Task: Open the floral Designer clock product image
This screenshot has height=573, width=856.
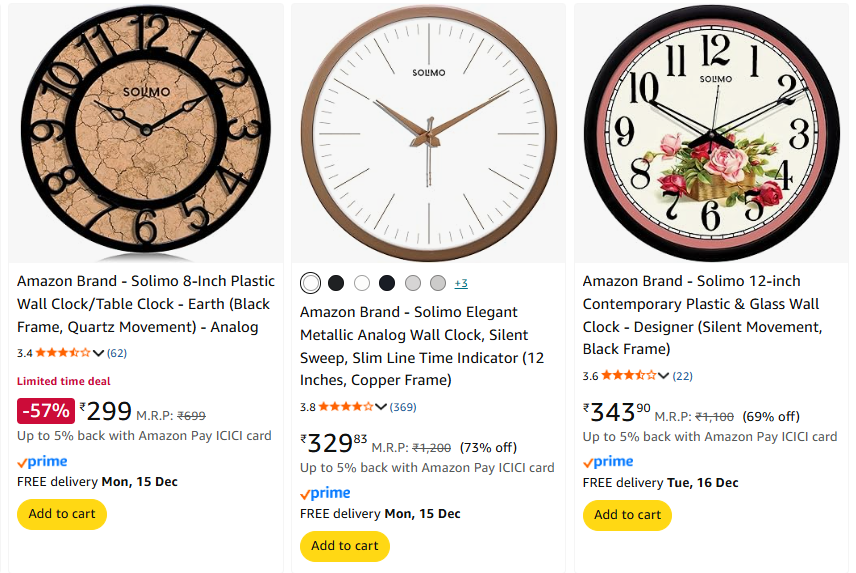Action: 714,133
